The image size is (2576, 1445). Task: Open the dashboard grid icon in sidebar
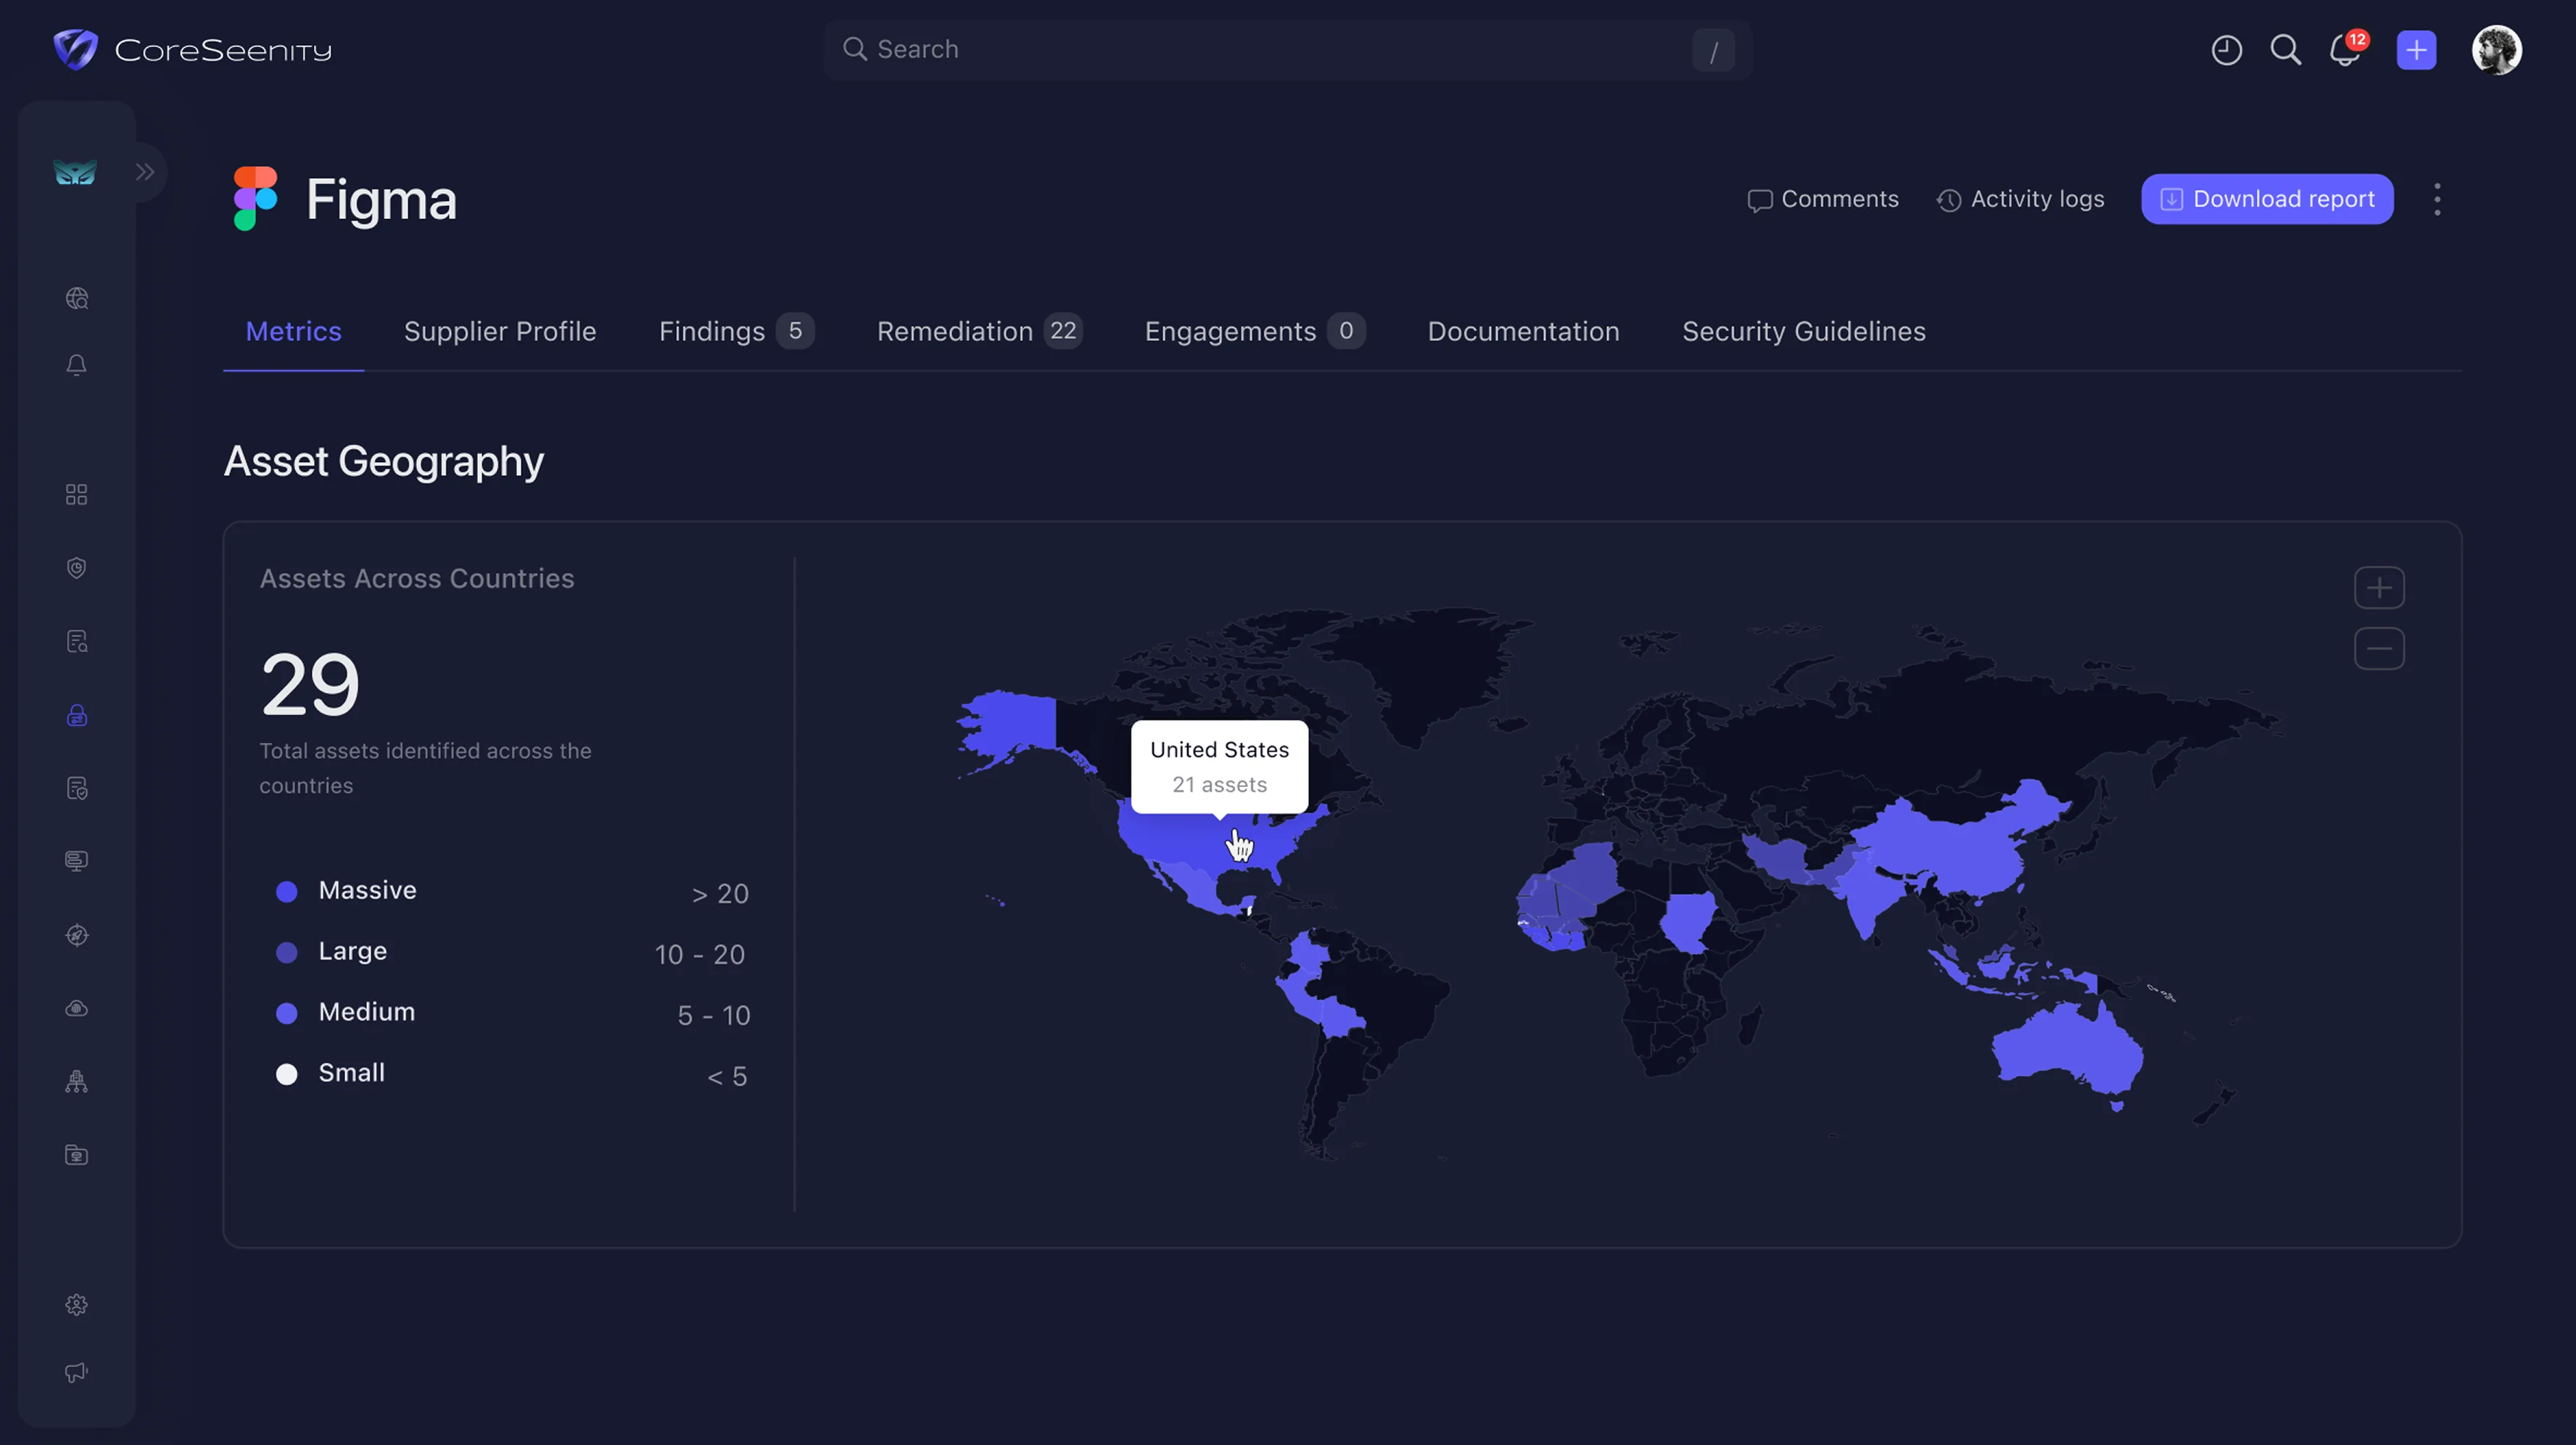[77, 495]
